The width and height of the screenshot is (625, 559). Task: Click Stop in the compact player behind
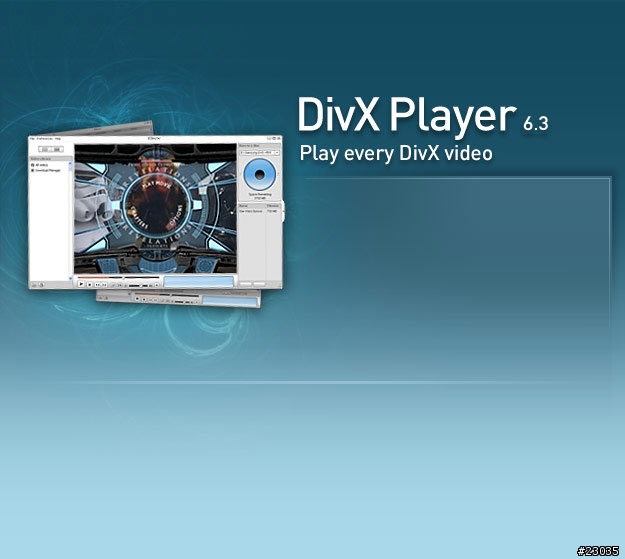click(x=144, y=299)
